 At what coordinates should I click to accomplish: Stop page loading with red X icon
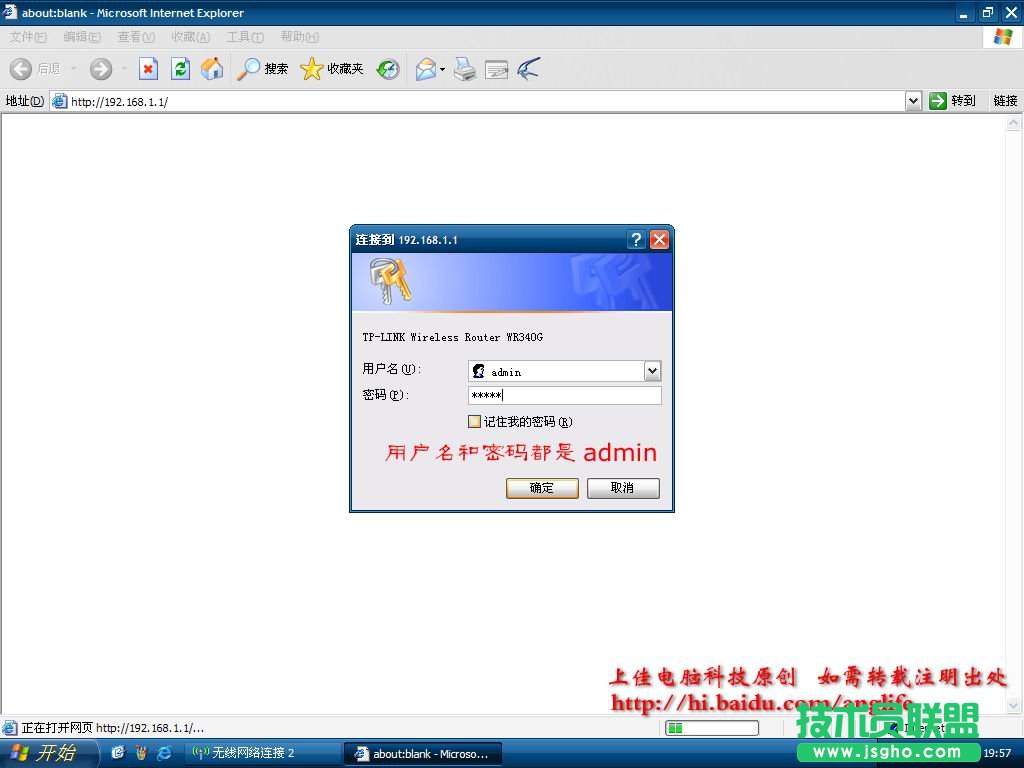[x=148, y=69]
